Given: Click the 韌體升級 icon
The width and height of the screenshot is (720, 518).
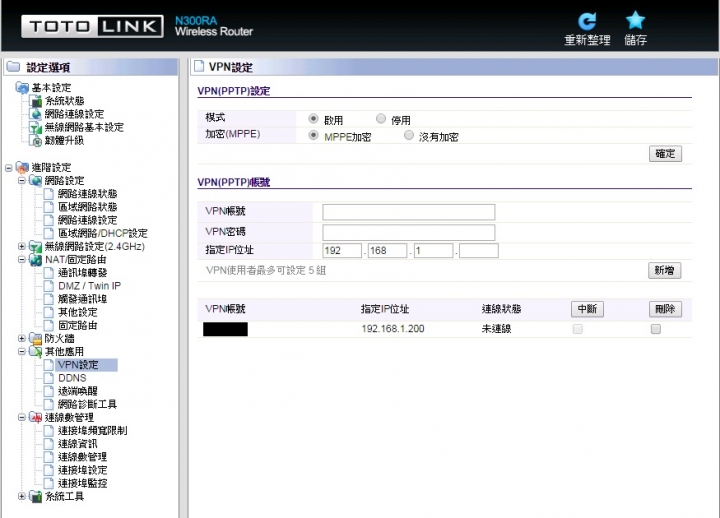Looking at the screenshot, I should 36,141.
